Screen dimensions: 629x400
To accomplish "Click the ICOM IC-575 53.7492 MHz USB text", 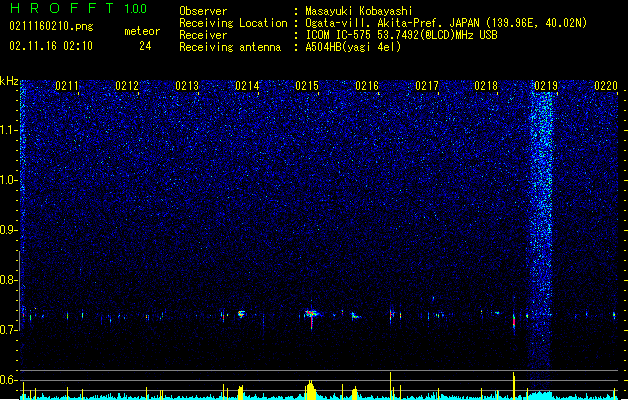I will [402, 35].
